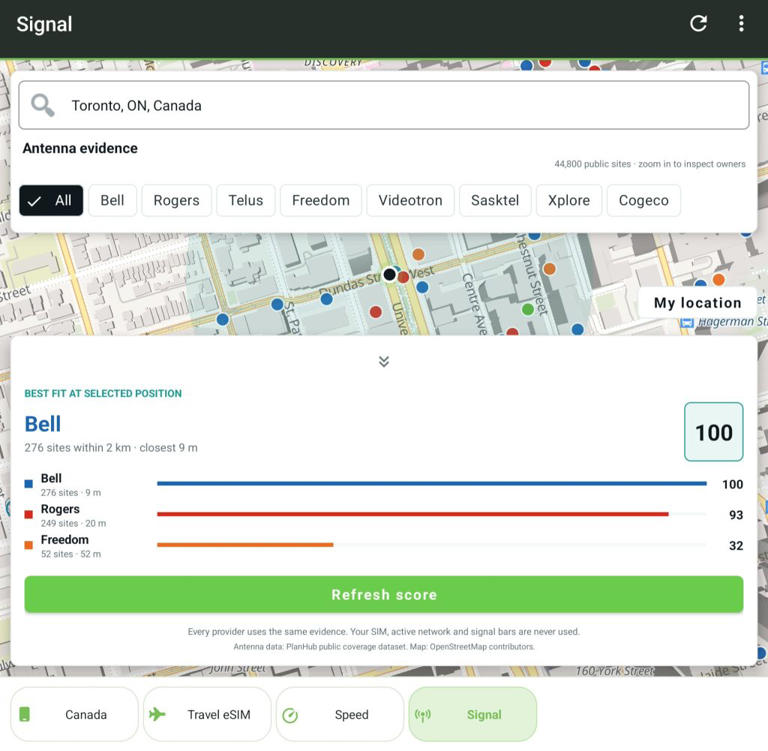Click the black selected-position map marker
This screenshot has width=768, height=751.
coord(389,274)
